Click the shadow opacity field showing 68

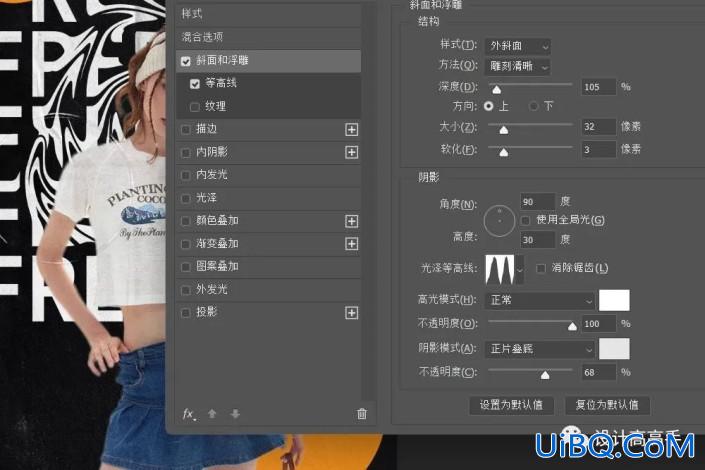pyautogui.click(x=598, y=372)
